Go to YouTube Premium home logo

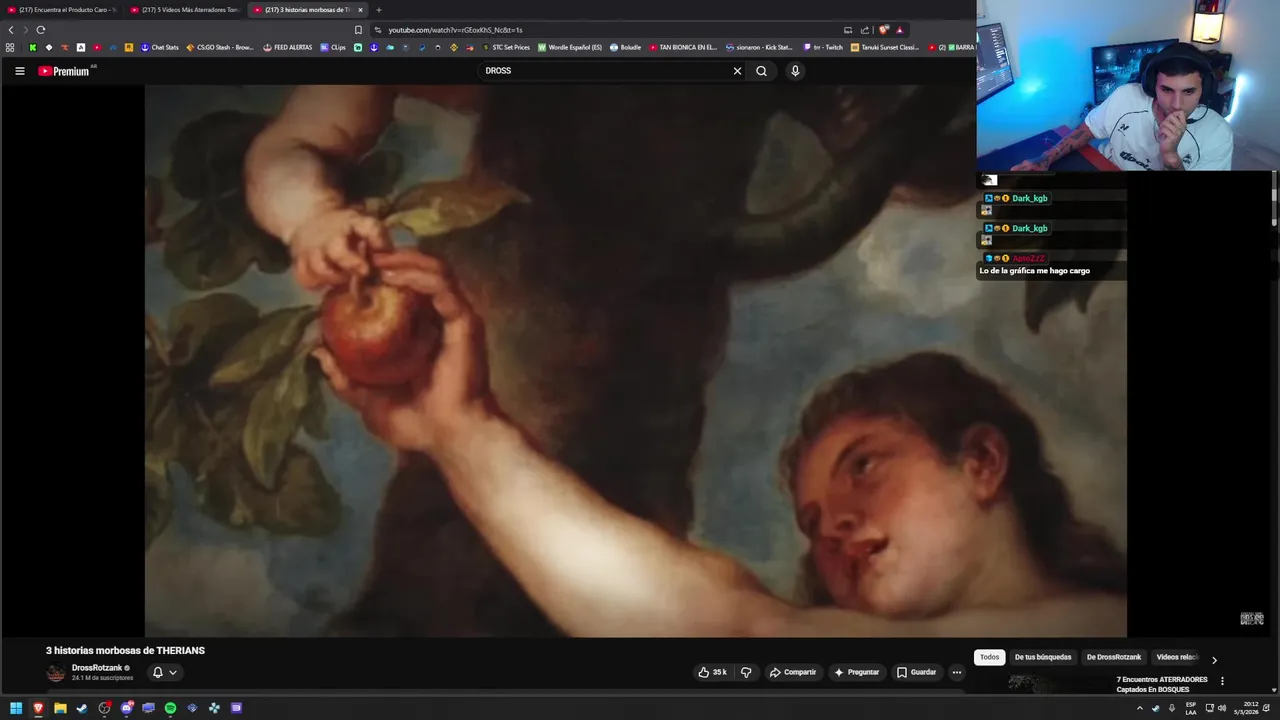[x=64, y=71]
